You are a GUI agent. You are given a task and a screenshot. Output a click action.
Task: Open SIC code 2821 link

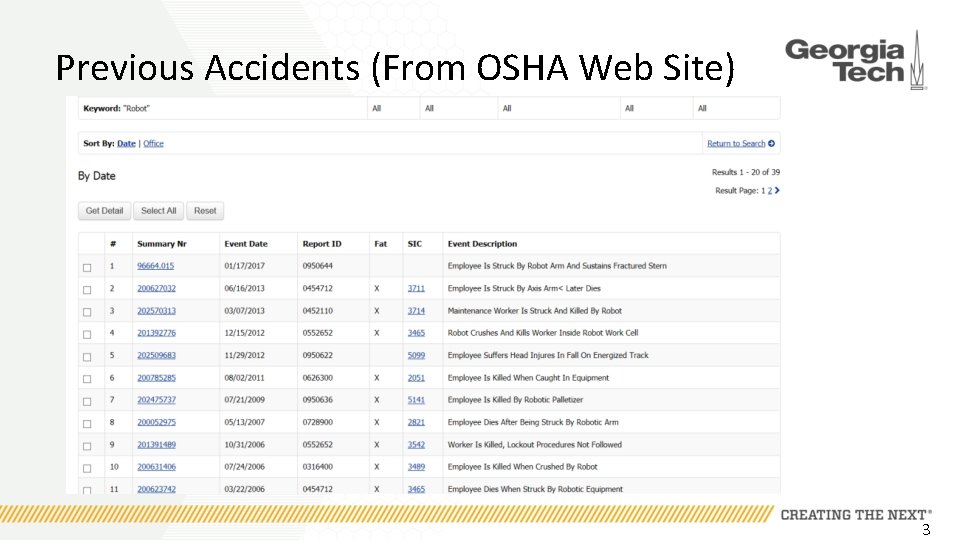coord(416,422)
